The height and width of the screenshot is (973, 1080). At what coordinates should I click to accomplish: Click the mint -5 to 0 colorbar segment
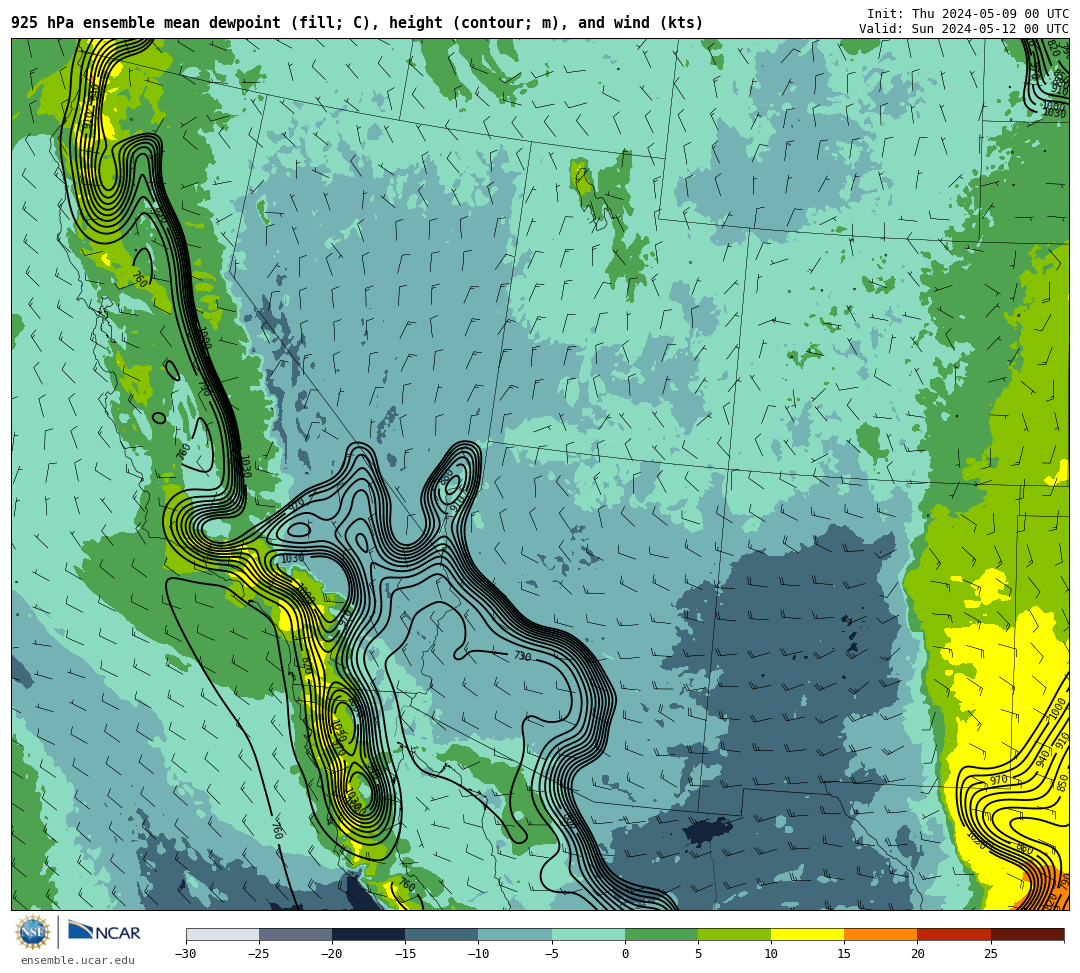(x=588, y=934)
